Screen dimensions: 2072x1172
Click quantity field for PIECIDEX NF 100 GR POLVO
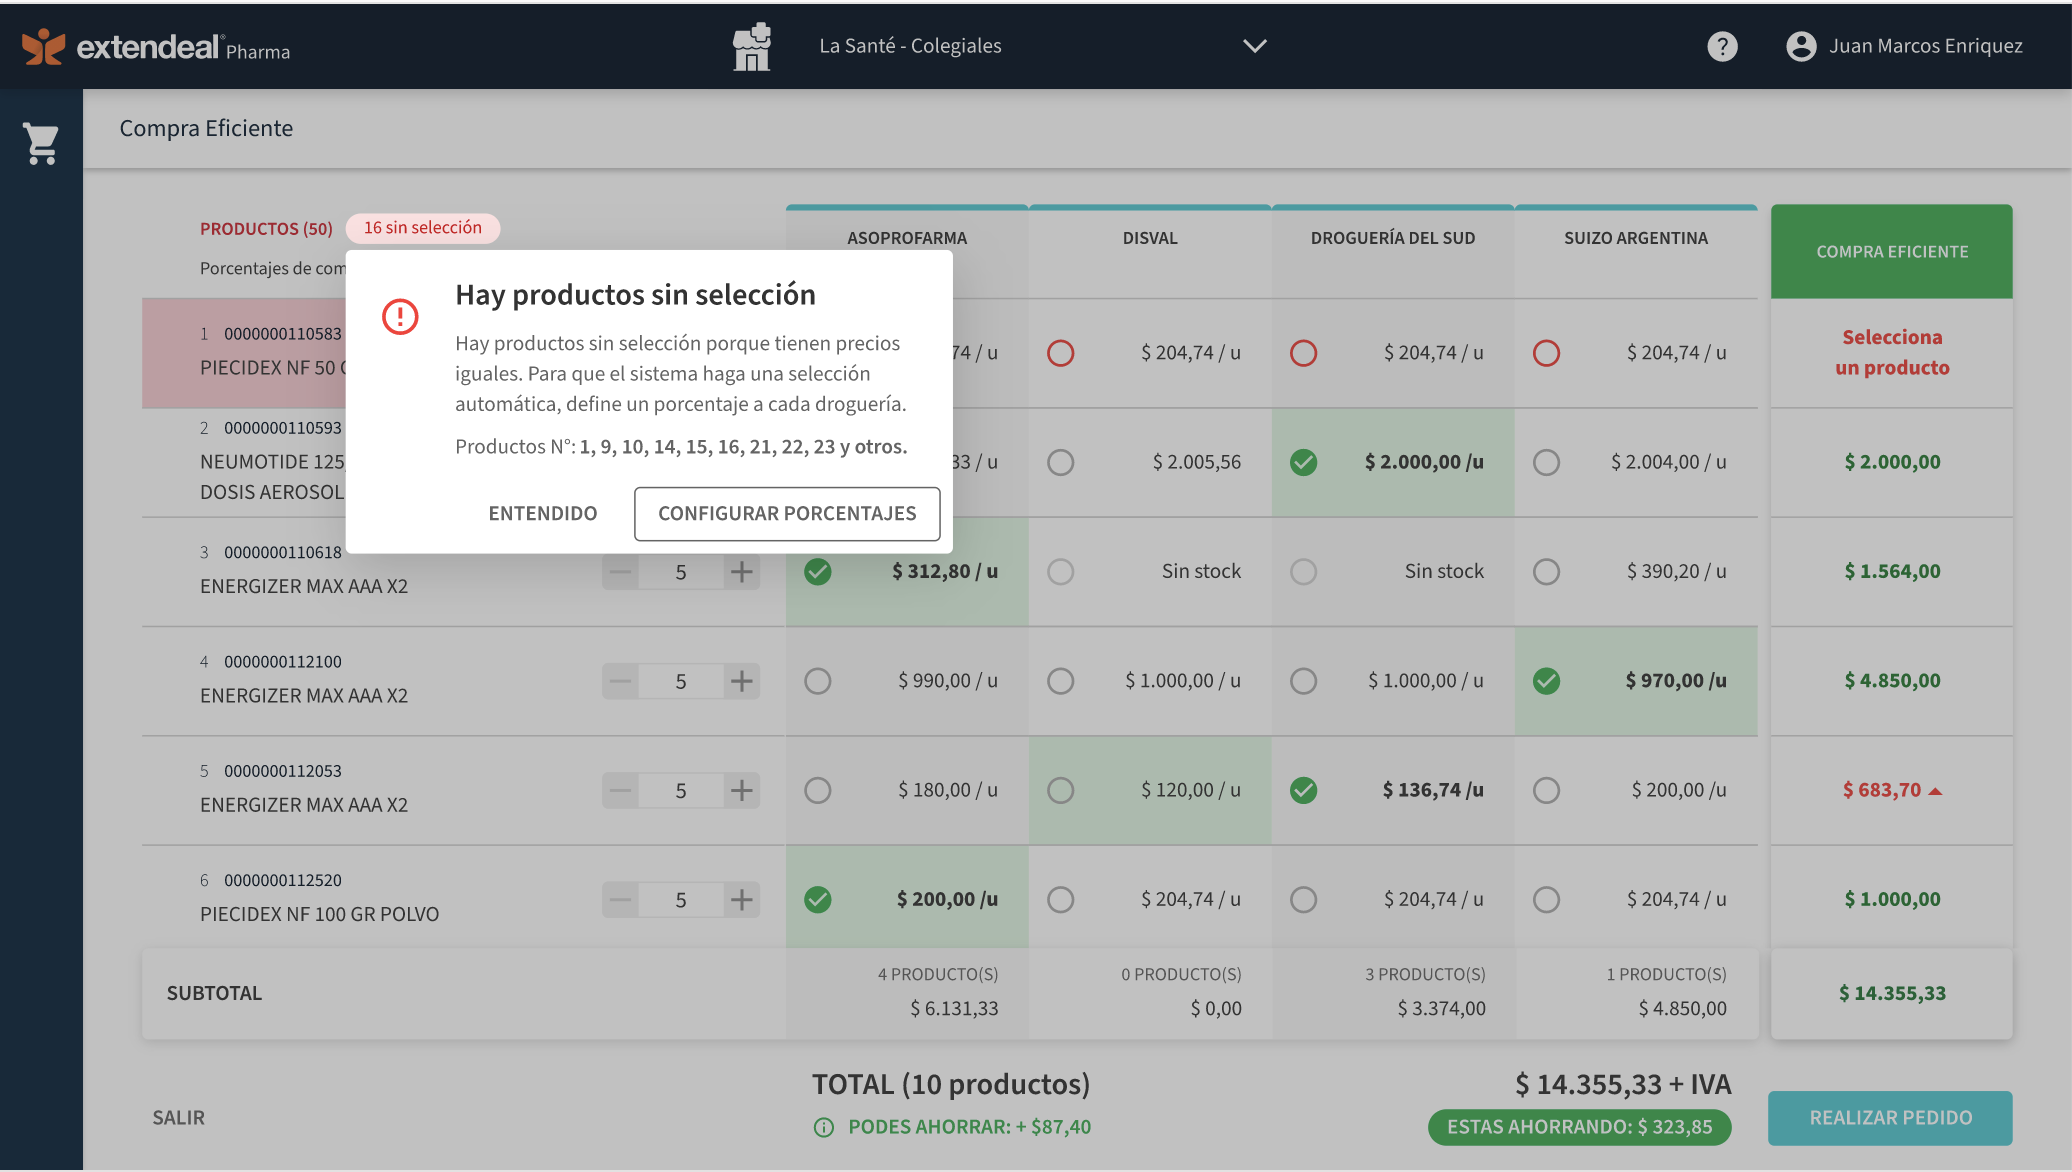click(x=681, y=899)
